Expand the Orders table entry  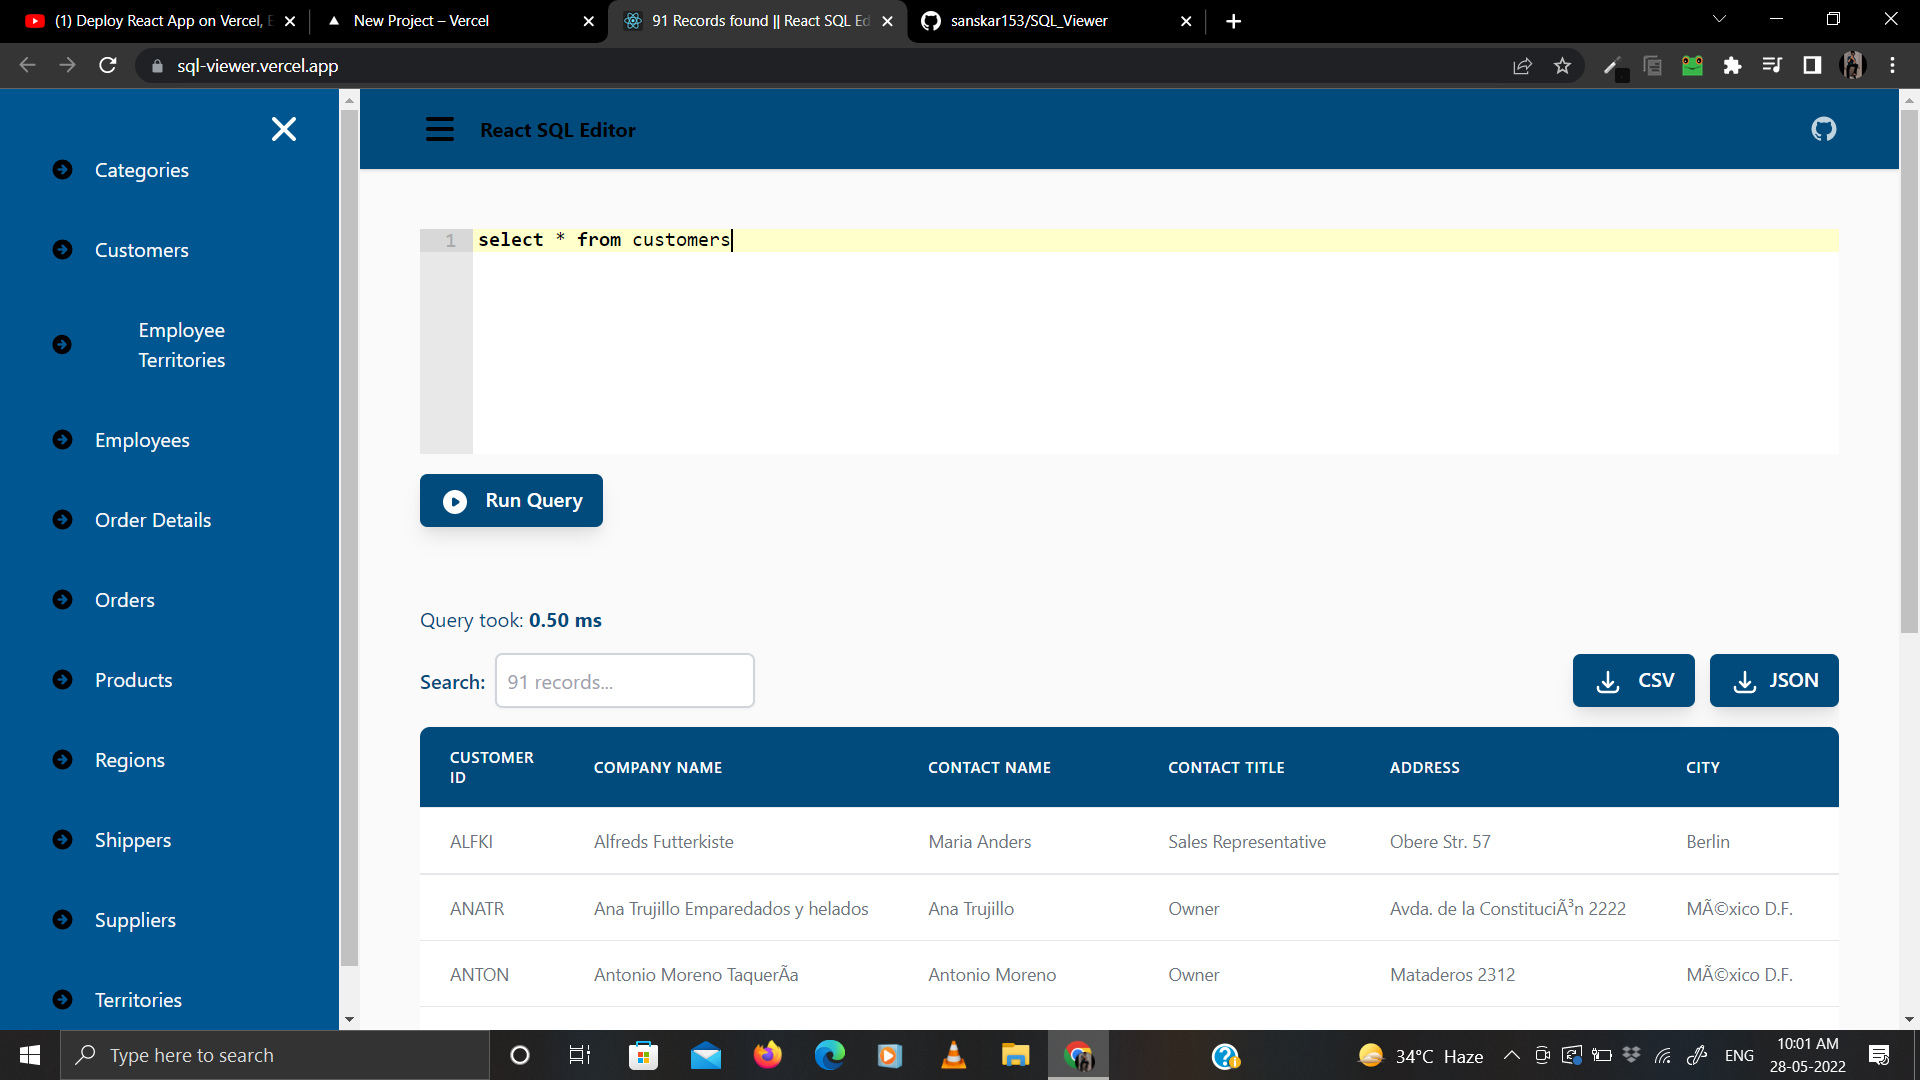click(63, 599)
